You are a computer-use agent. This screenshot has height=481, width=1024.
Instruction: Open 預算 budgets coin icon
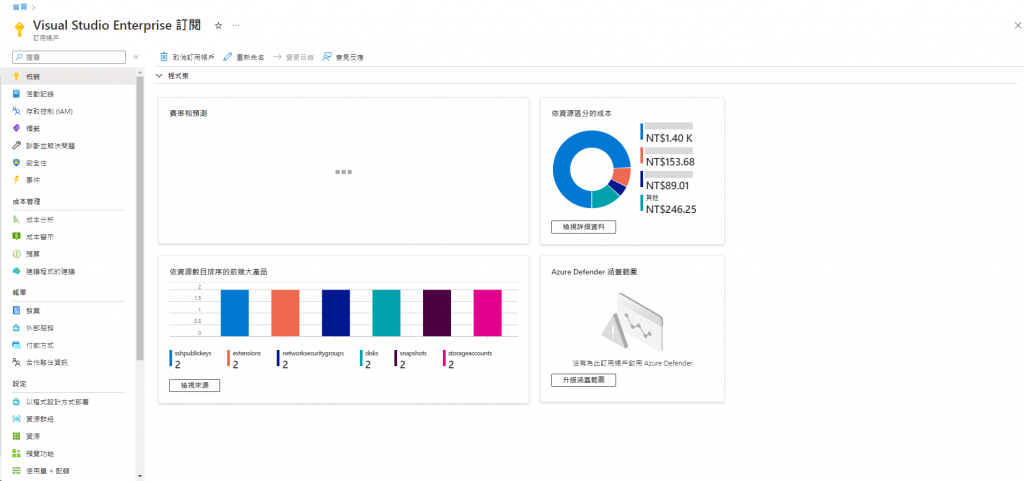pos(16,254)
